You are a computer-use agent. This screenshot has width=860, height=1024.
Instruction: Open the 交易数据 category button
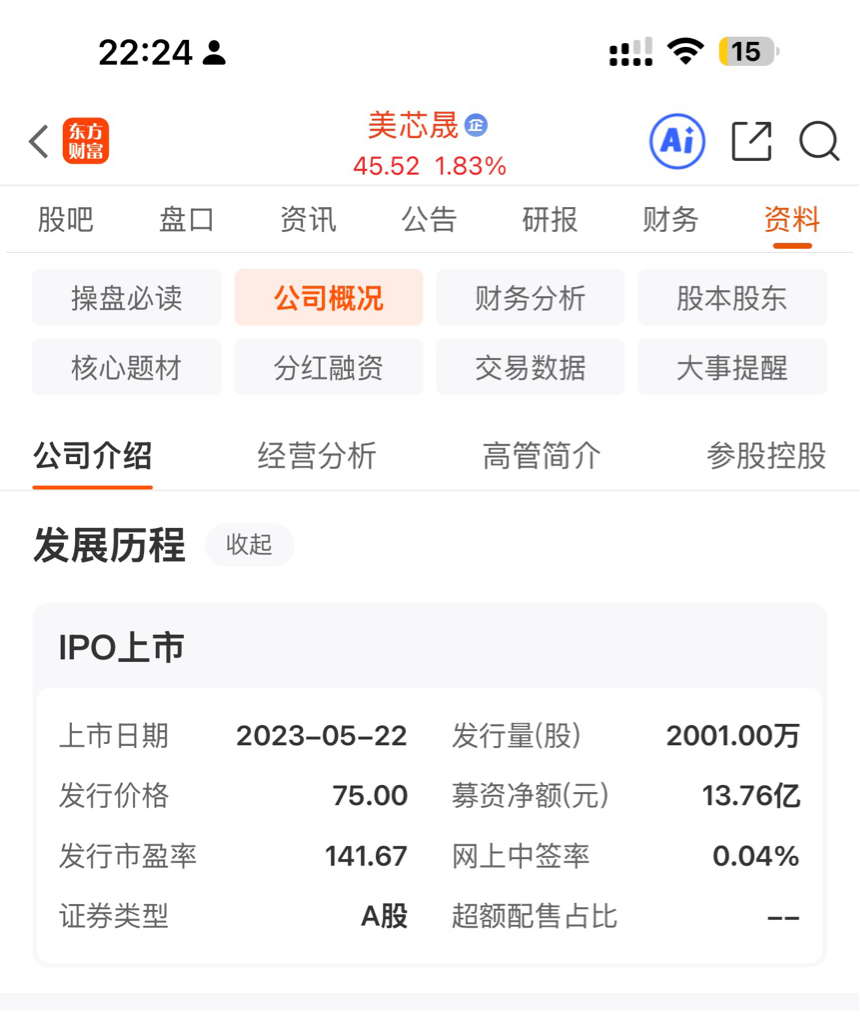coord(530,367)
